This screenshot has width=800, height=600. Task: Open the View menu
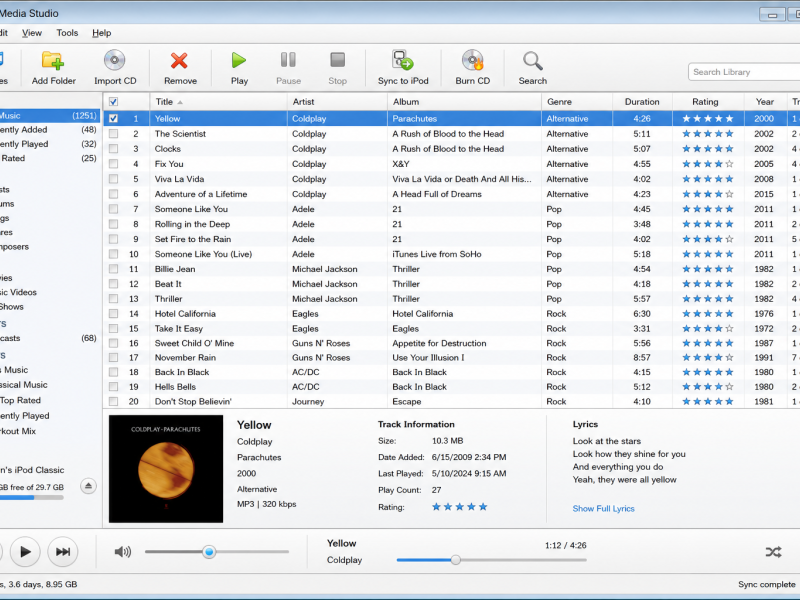32,33
